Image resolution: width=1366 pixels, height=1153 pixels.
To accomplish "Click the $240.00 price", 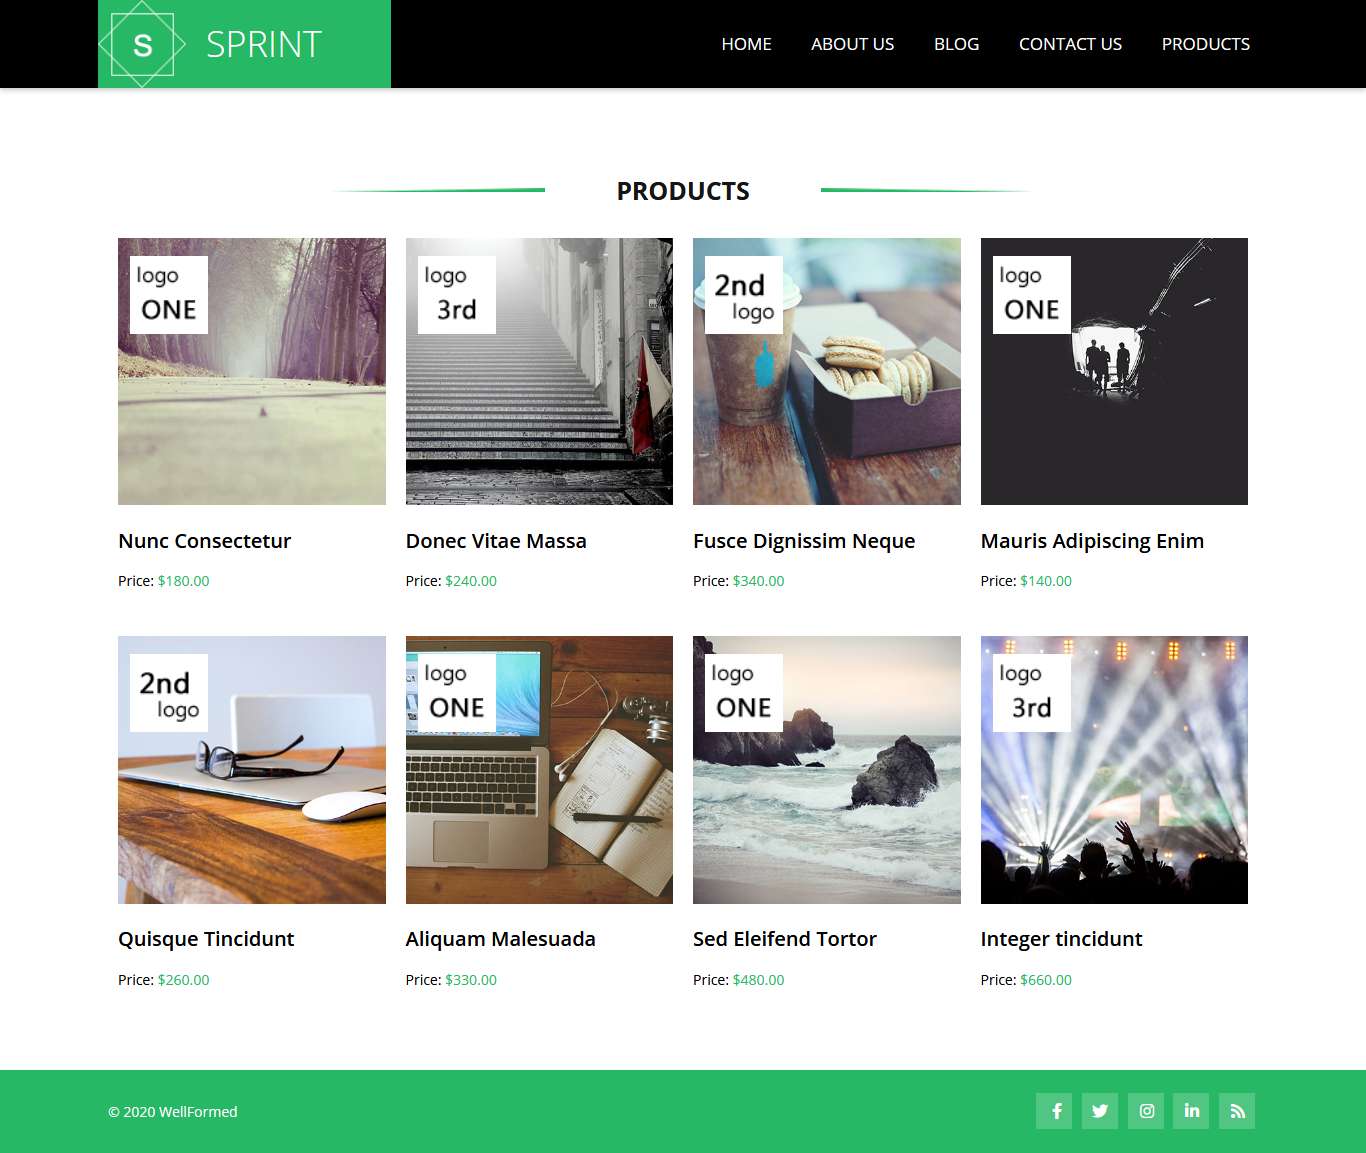I will click(x=471, y=581).
